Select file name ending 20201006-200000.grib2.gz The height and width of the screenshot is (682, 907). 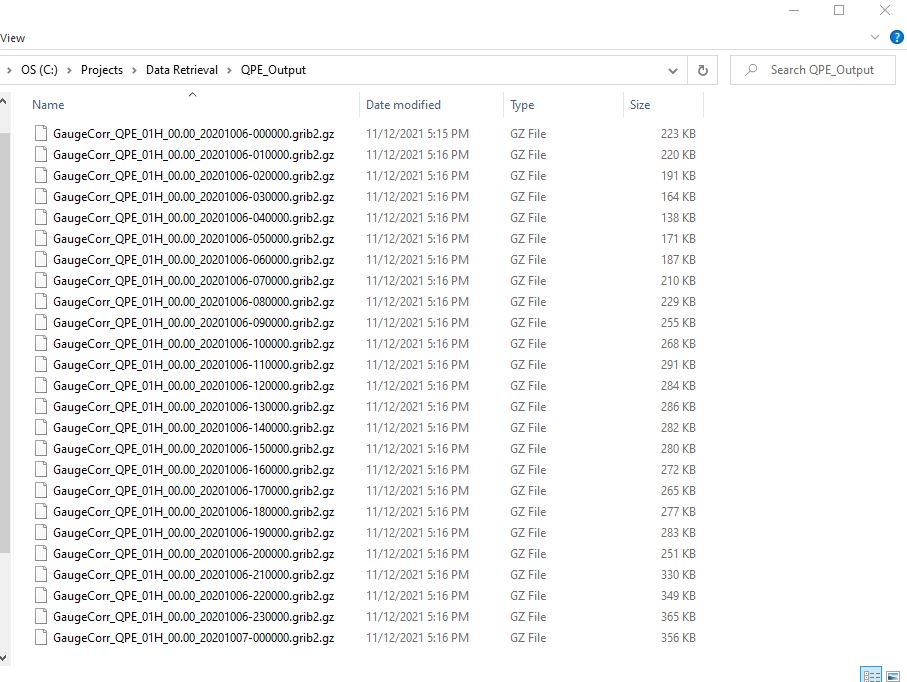point(194,554)
